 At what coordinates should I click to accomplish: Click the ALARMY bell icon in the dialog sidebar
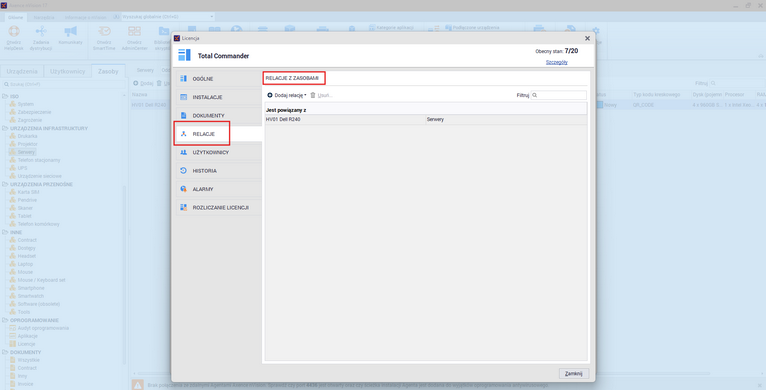(x=184, y=189)
